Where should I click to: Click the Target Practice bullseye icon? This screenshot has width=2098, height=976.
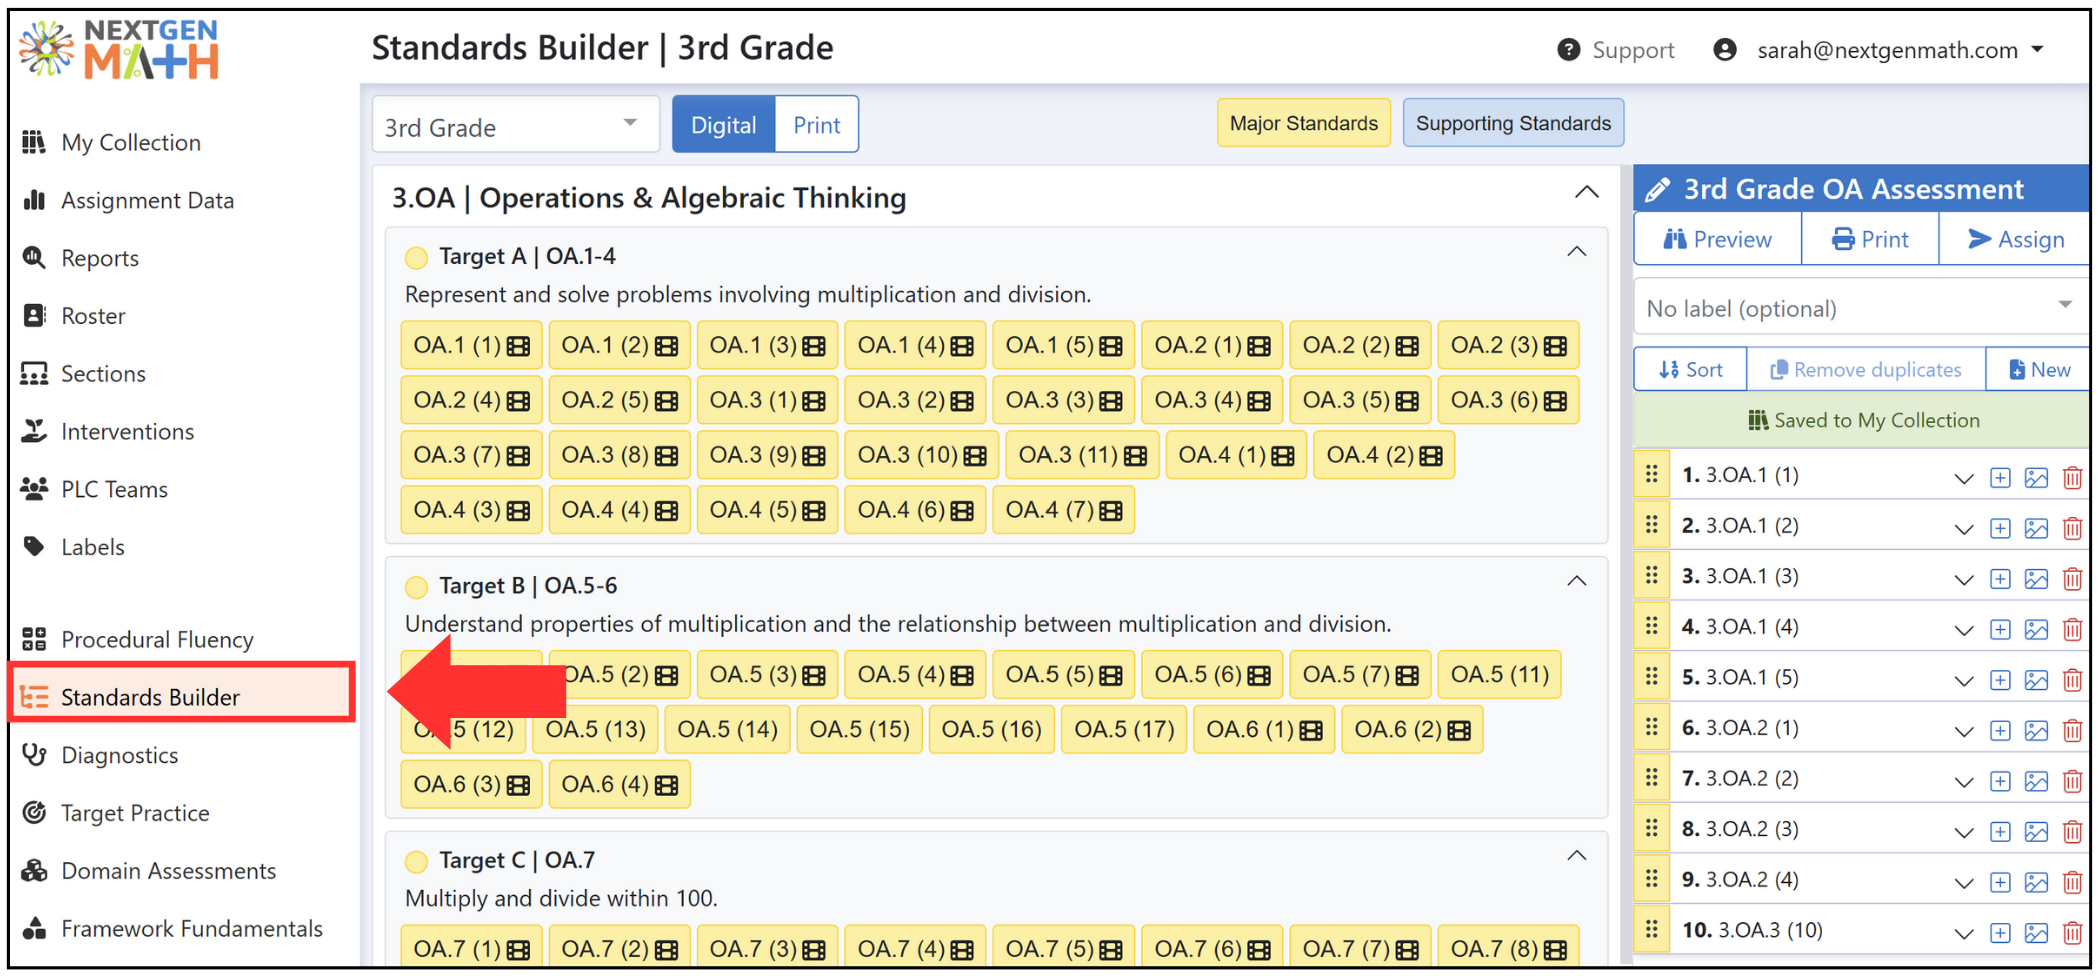click(x=34, y=813)
